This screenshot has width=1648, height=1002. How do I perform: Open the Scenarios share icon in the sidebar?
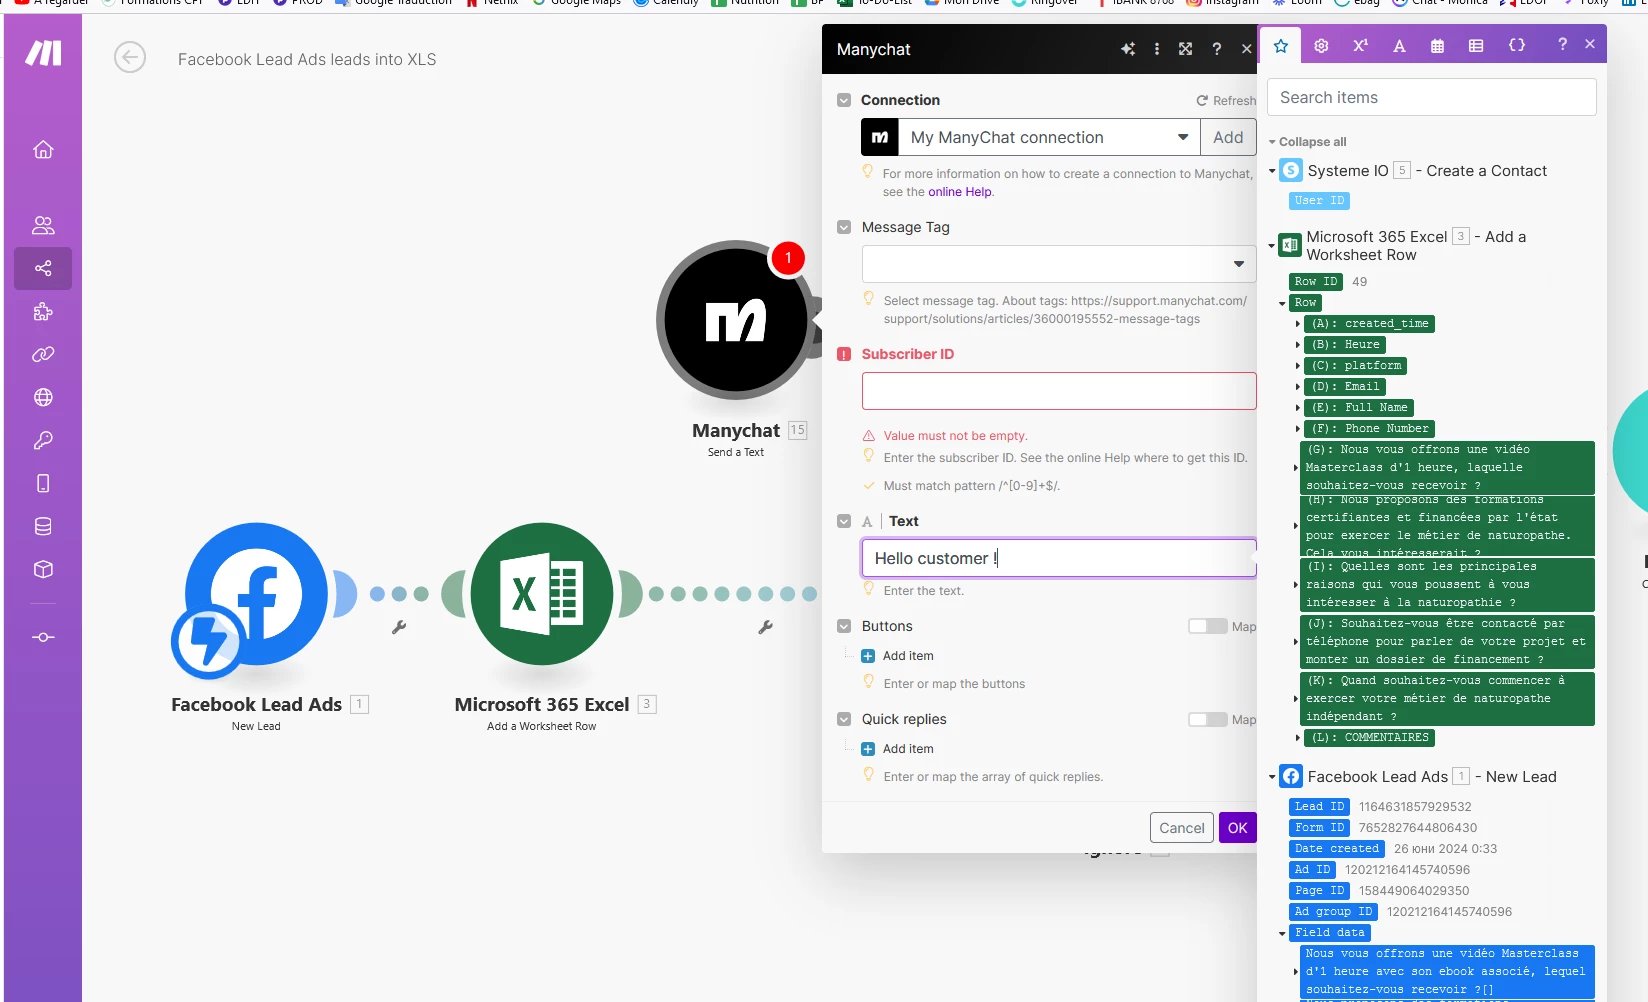(43, 268)
